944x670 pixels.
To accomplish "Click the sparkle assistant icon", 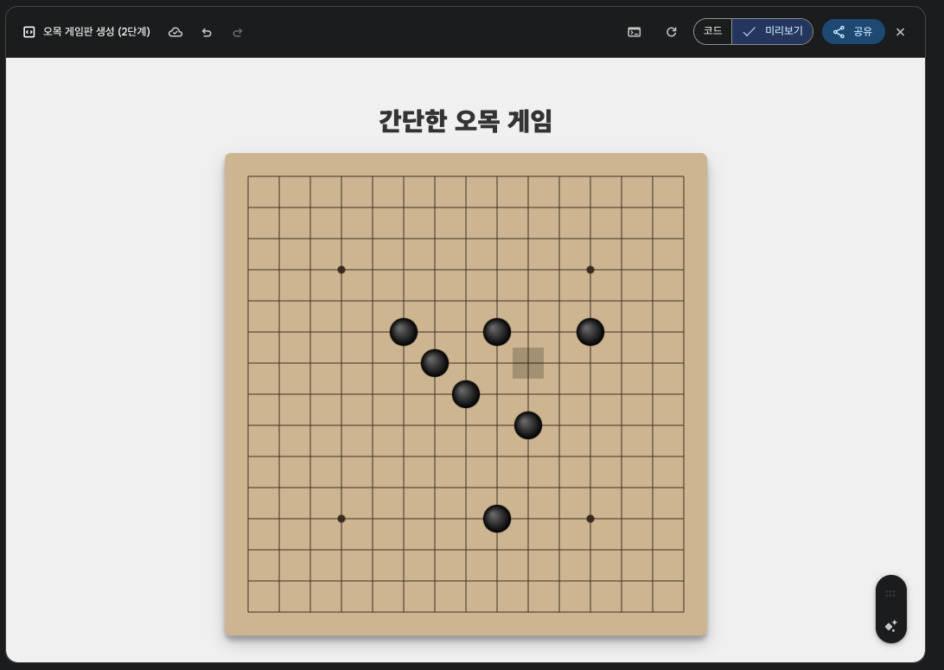I will click(891, 626).
